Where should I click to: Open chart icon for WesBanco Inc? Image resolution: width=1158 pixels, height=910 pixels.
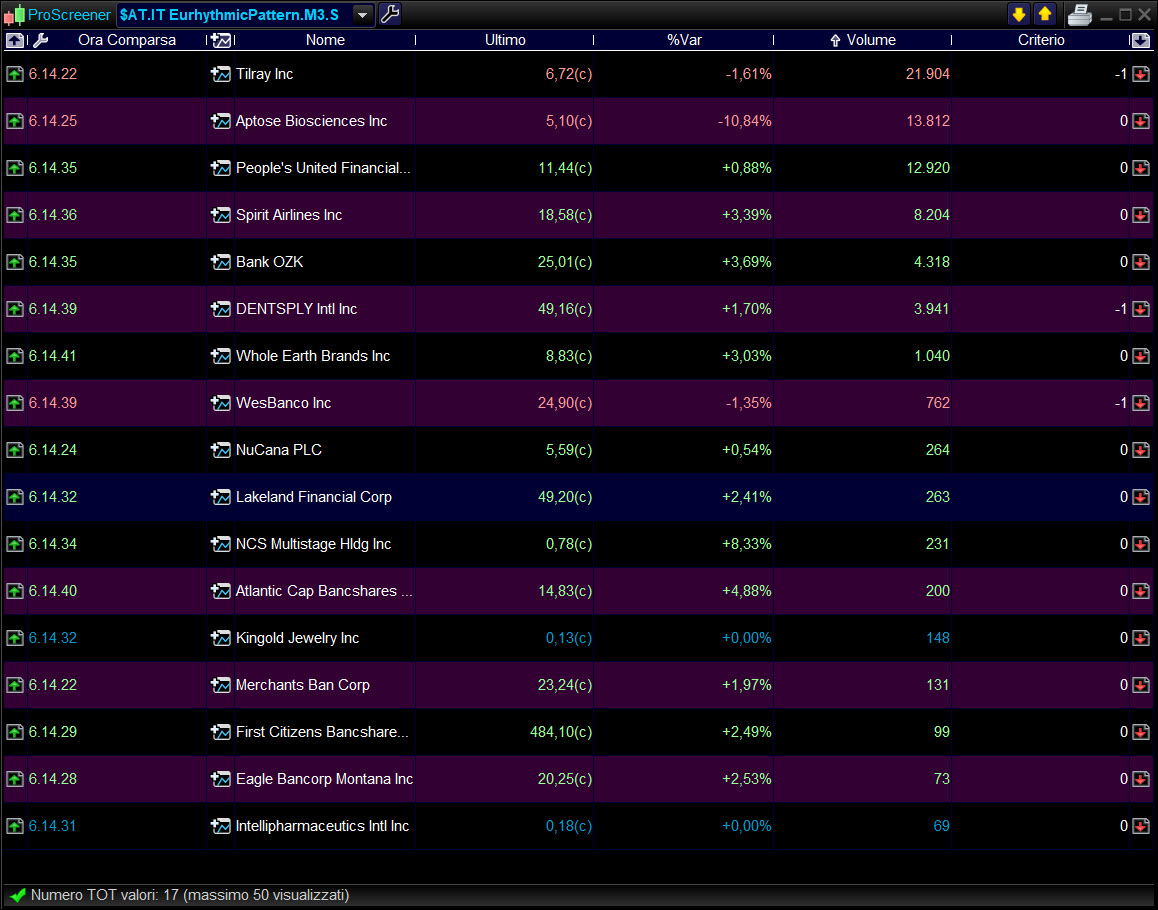(221, 403)
